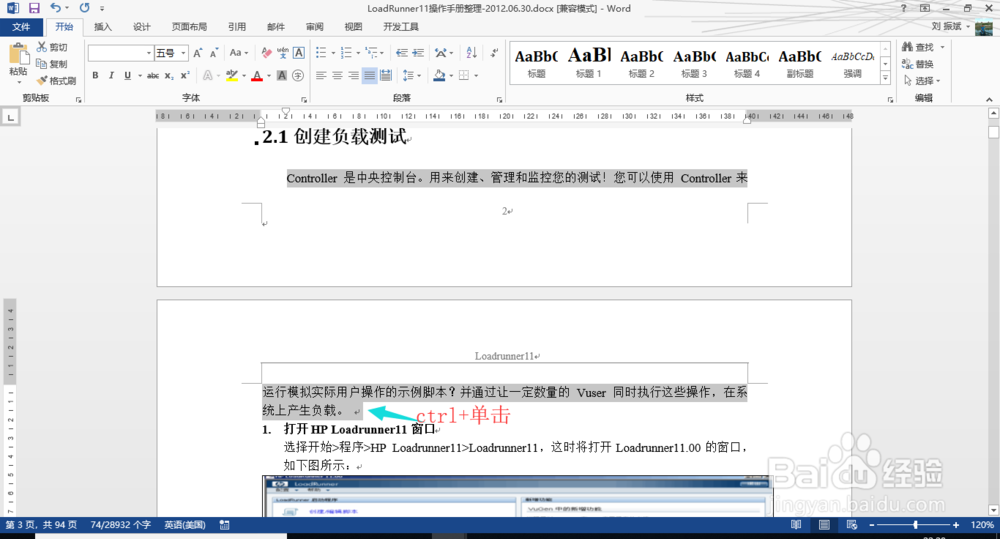Click Copy (复制) icon
The width and height of the screenshot is (1000, 539).
[x=41, y=64]
